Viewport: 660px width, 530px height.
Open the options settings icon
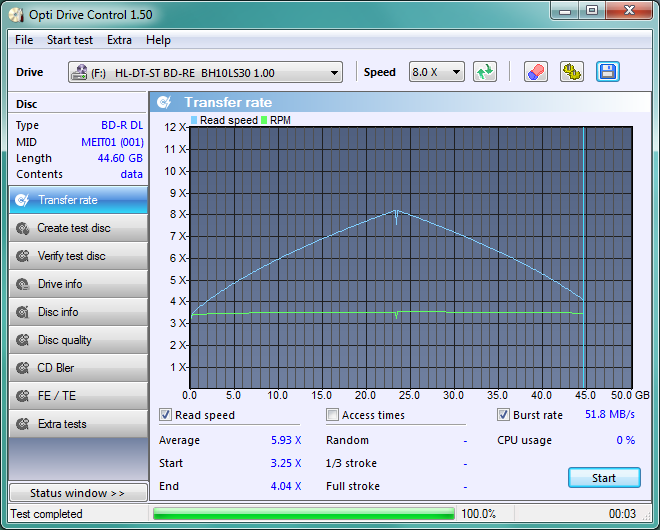572,72
